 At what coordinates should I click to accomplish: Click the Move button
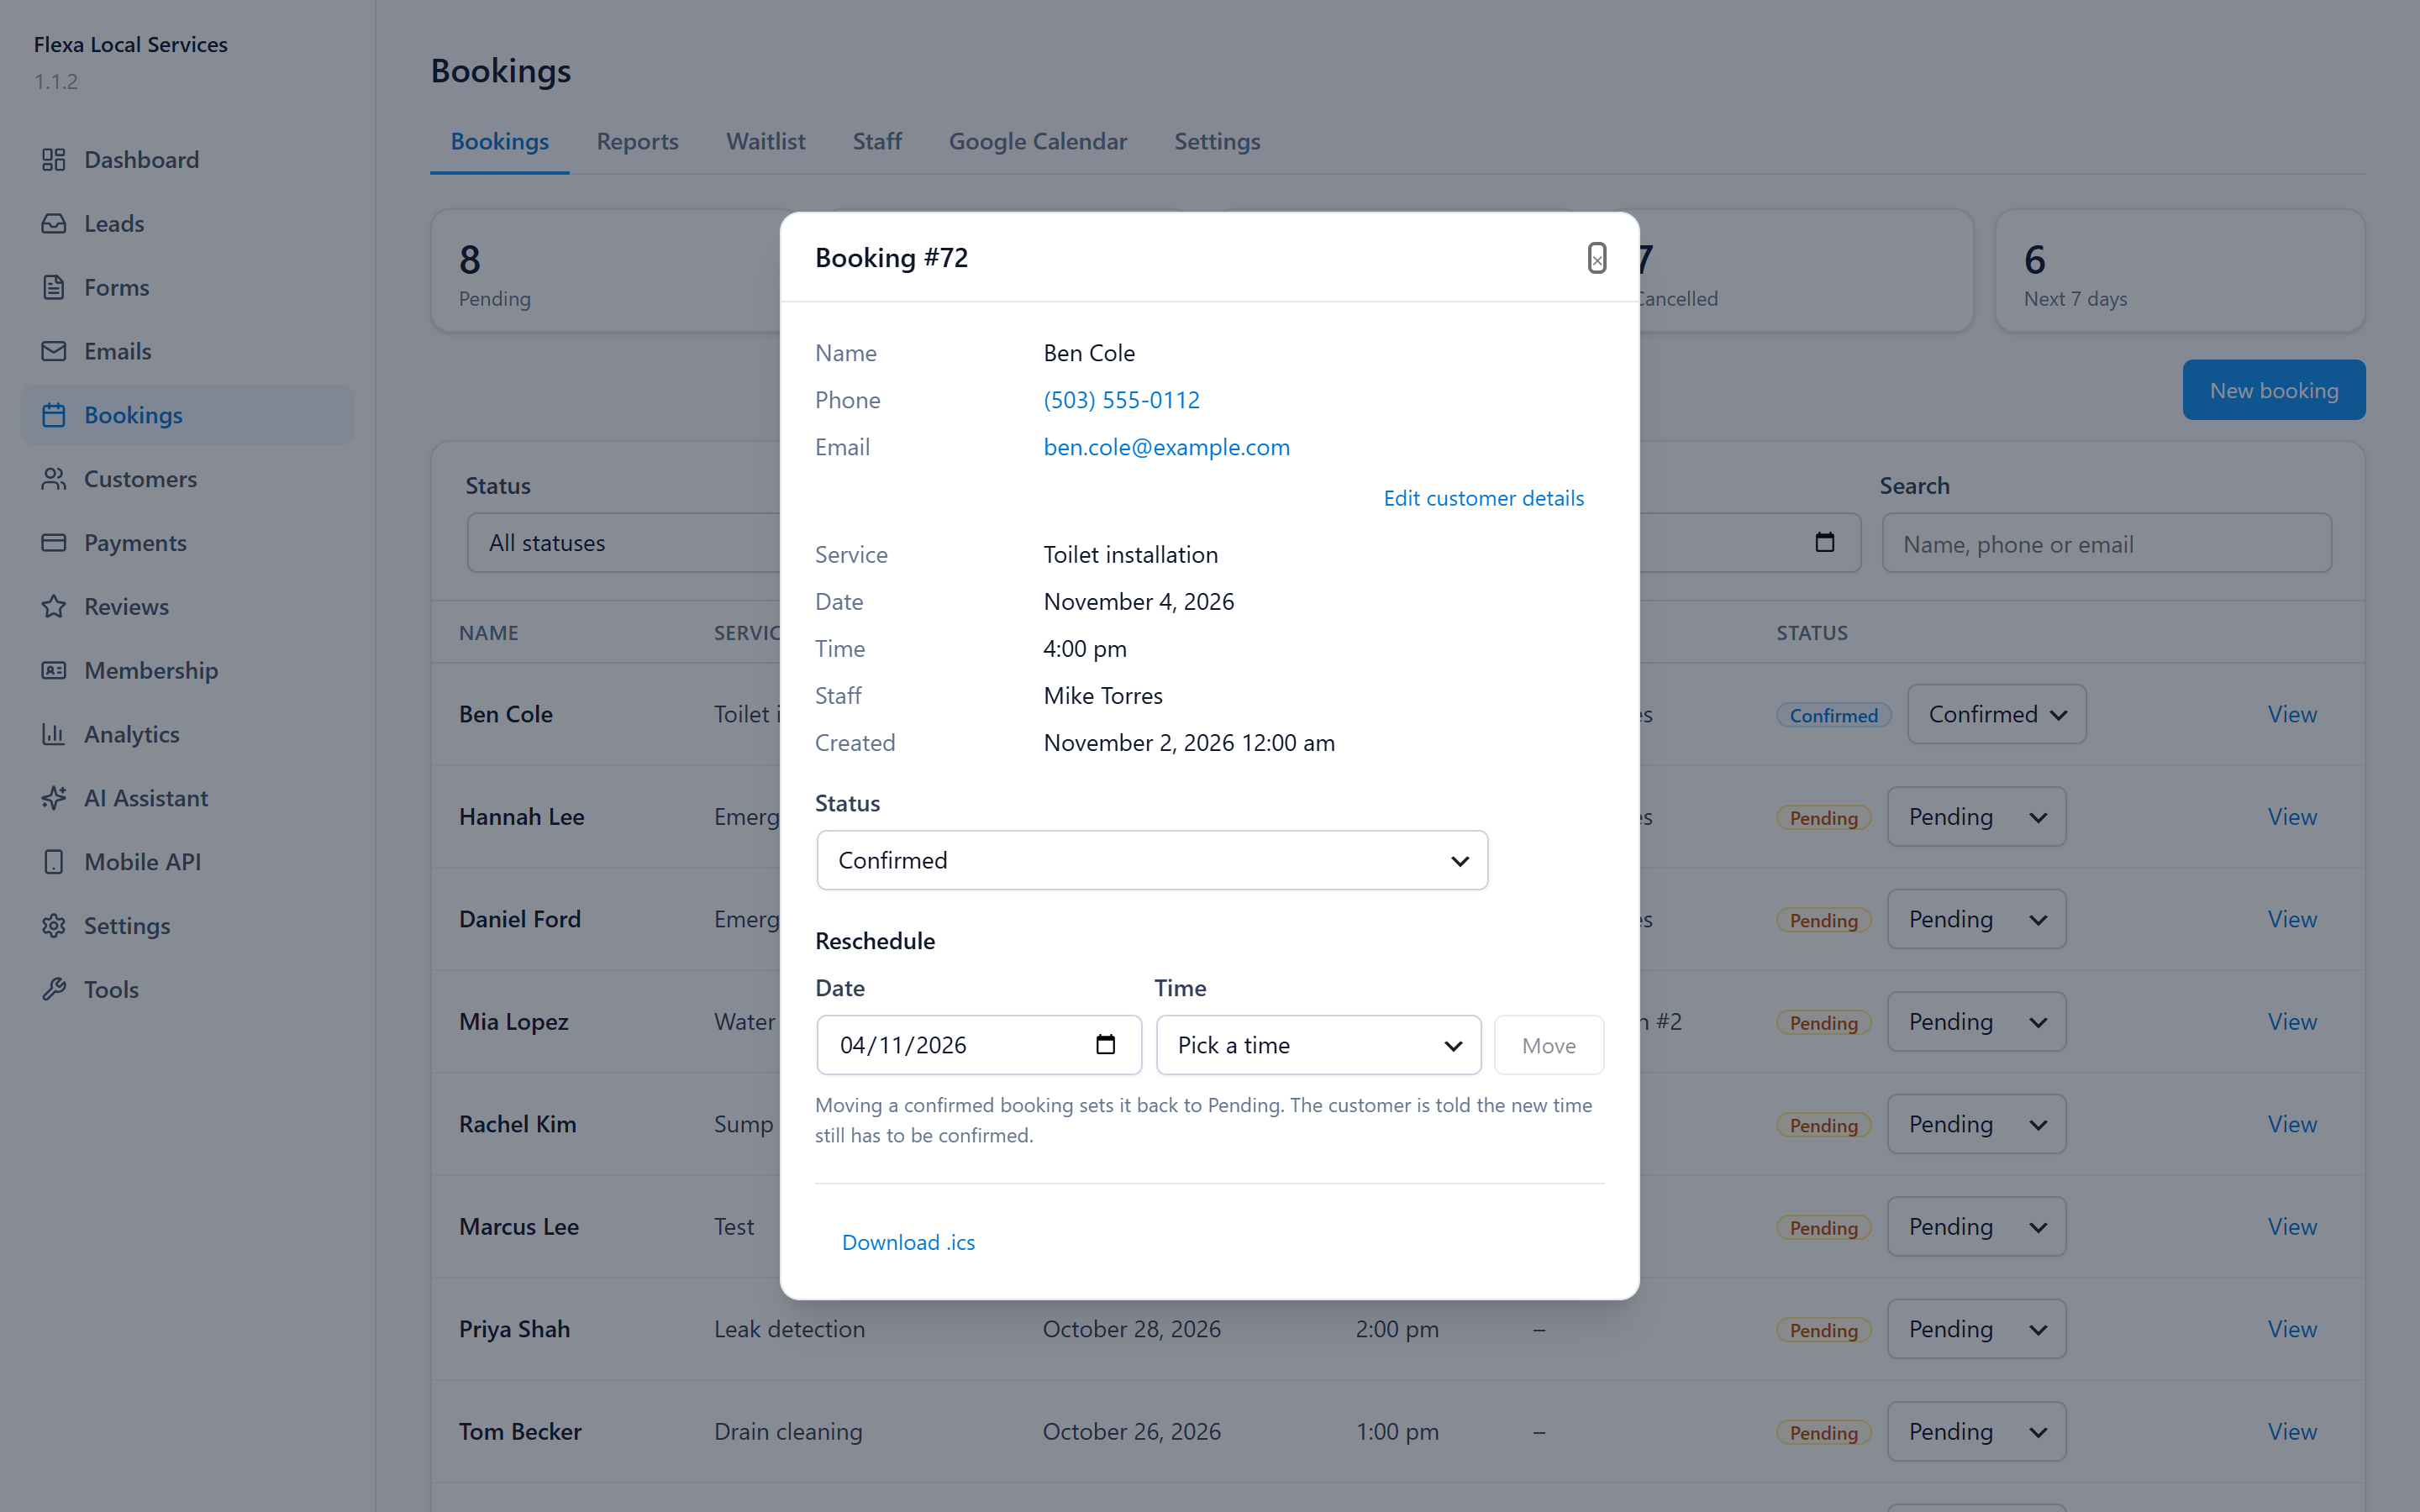(1549, 1045)
